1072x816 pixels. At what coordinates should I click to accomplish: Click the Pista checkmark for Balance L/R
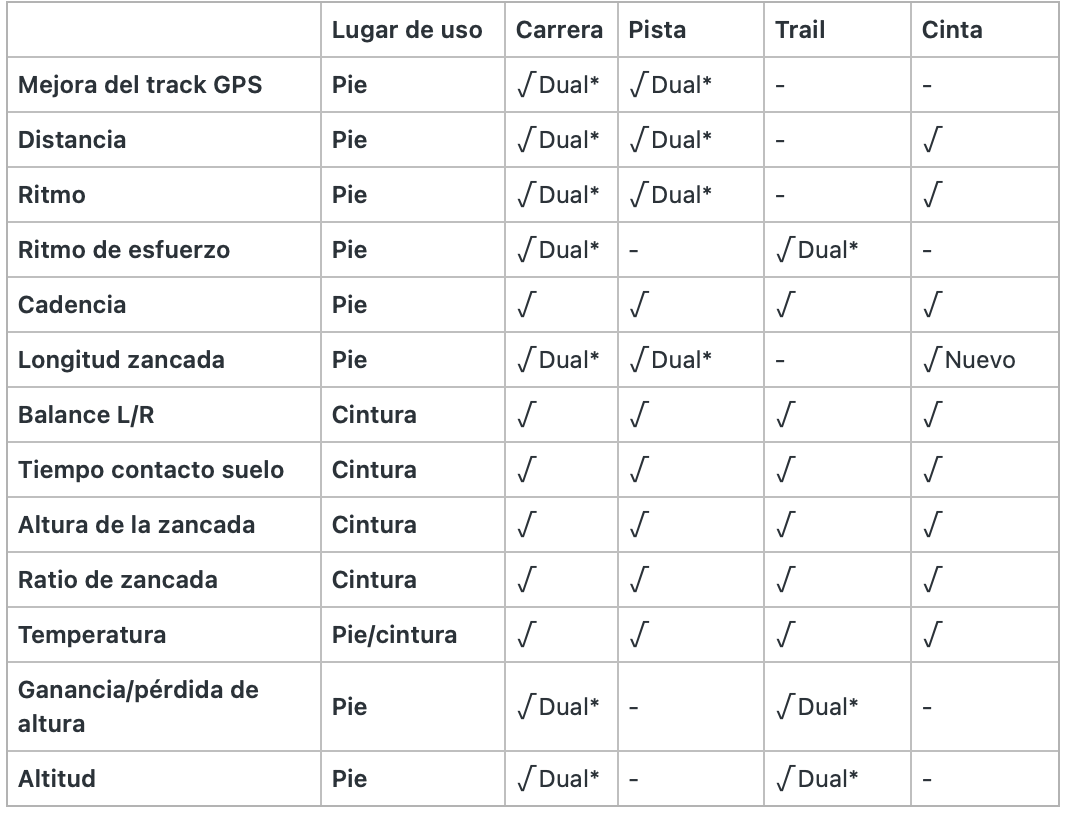pos(639,415)
